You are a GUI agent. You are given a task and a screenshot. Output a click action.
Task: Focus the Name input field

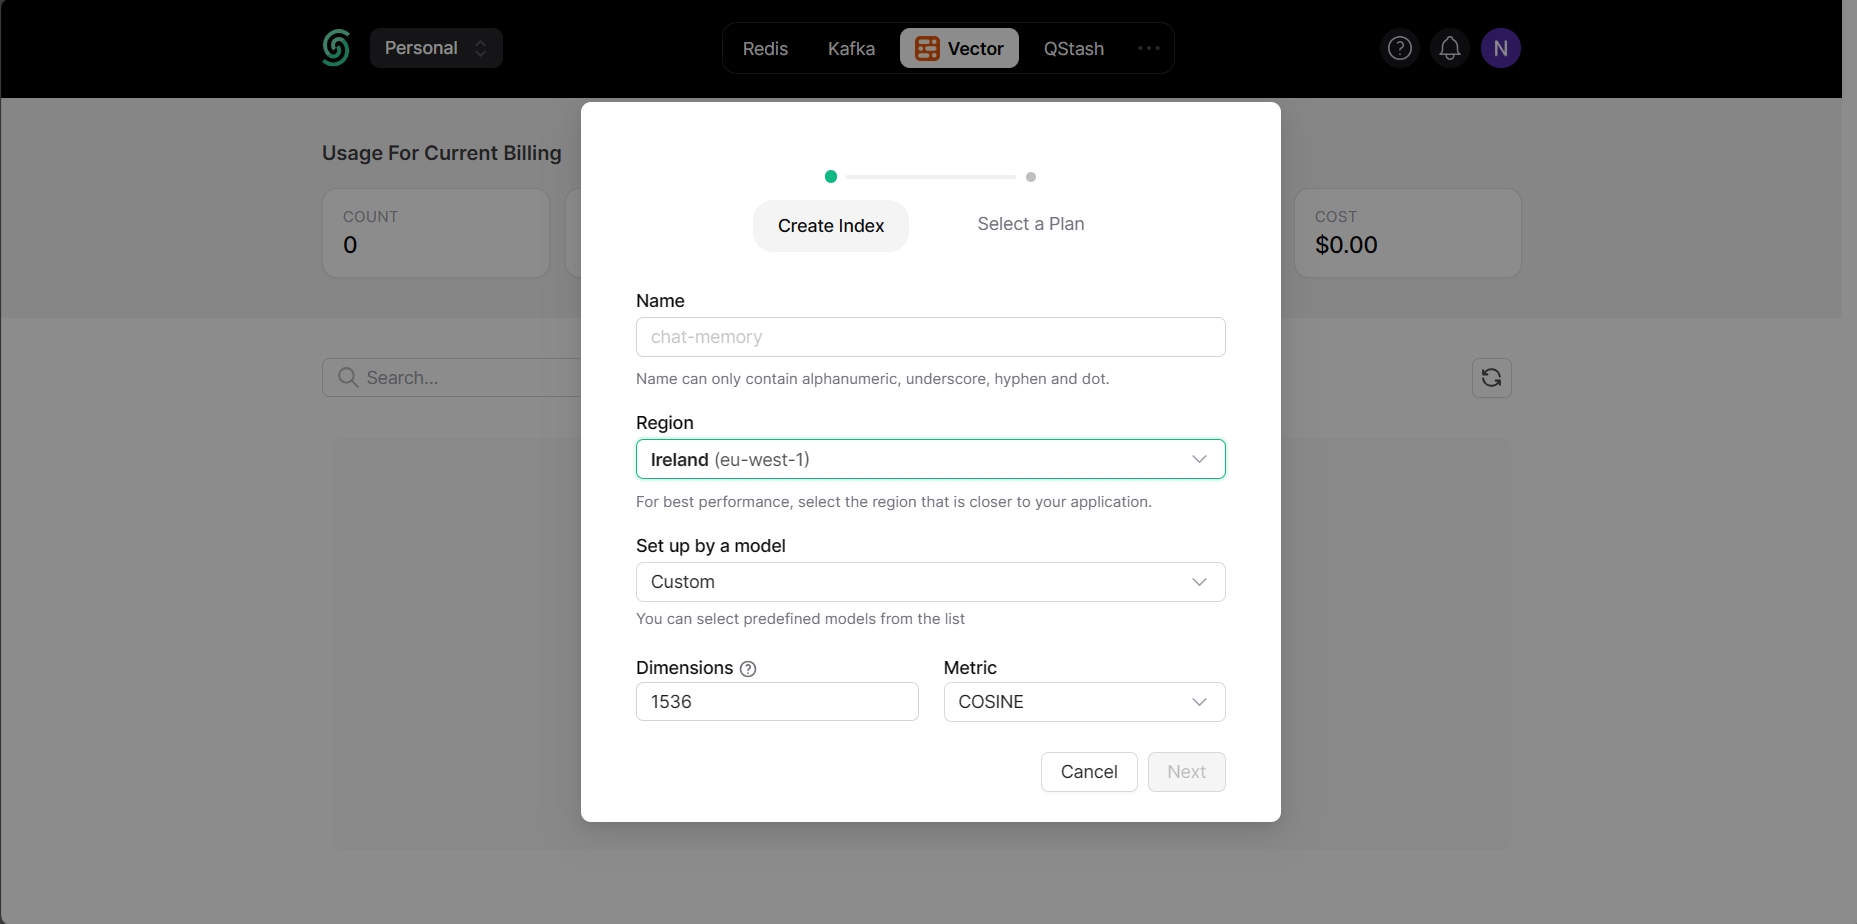click(x=930, y=337)
